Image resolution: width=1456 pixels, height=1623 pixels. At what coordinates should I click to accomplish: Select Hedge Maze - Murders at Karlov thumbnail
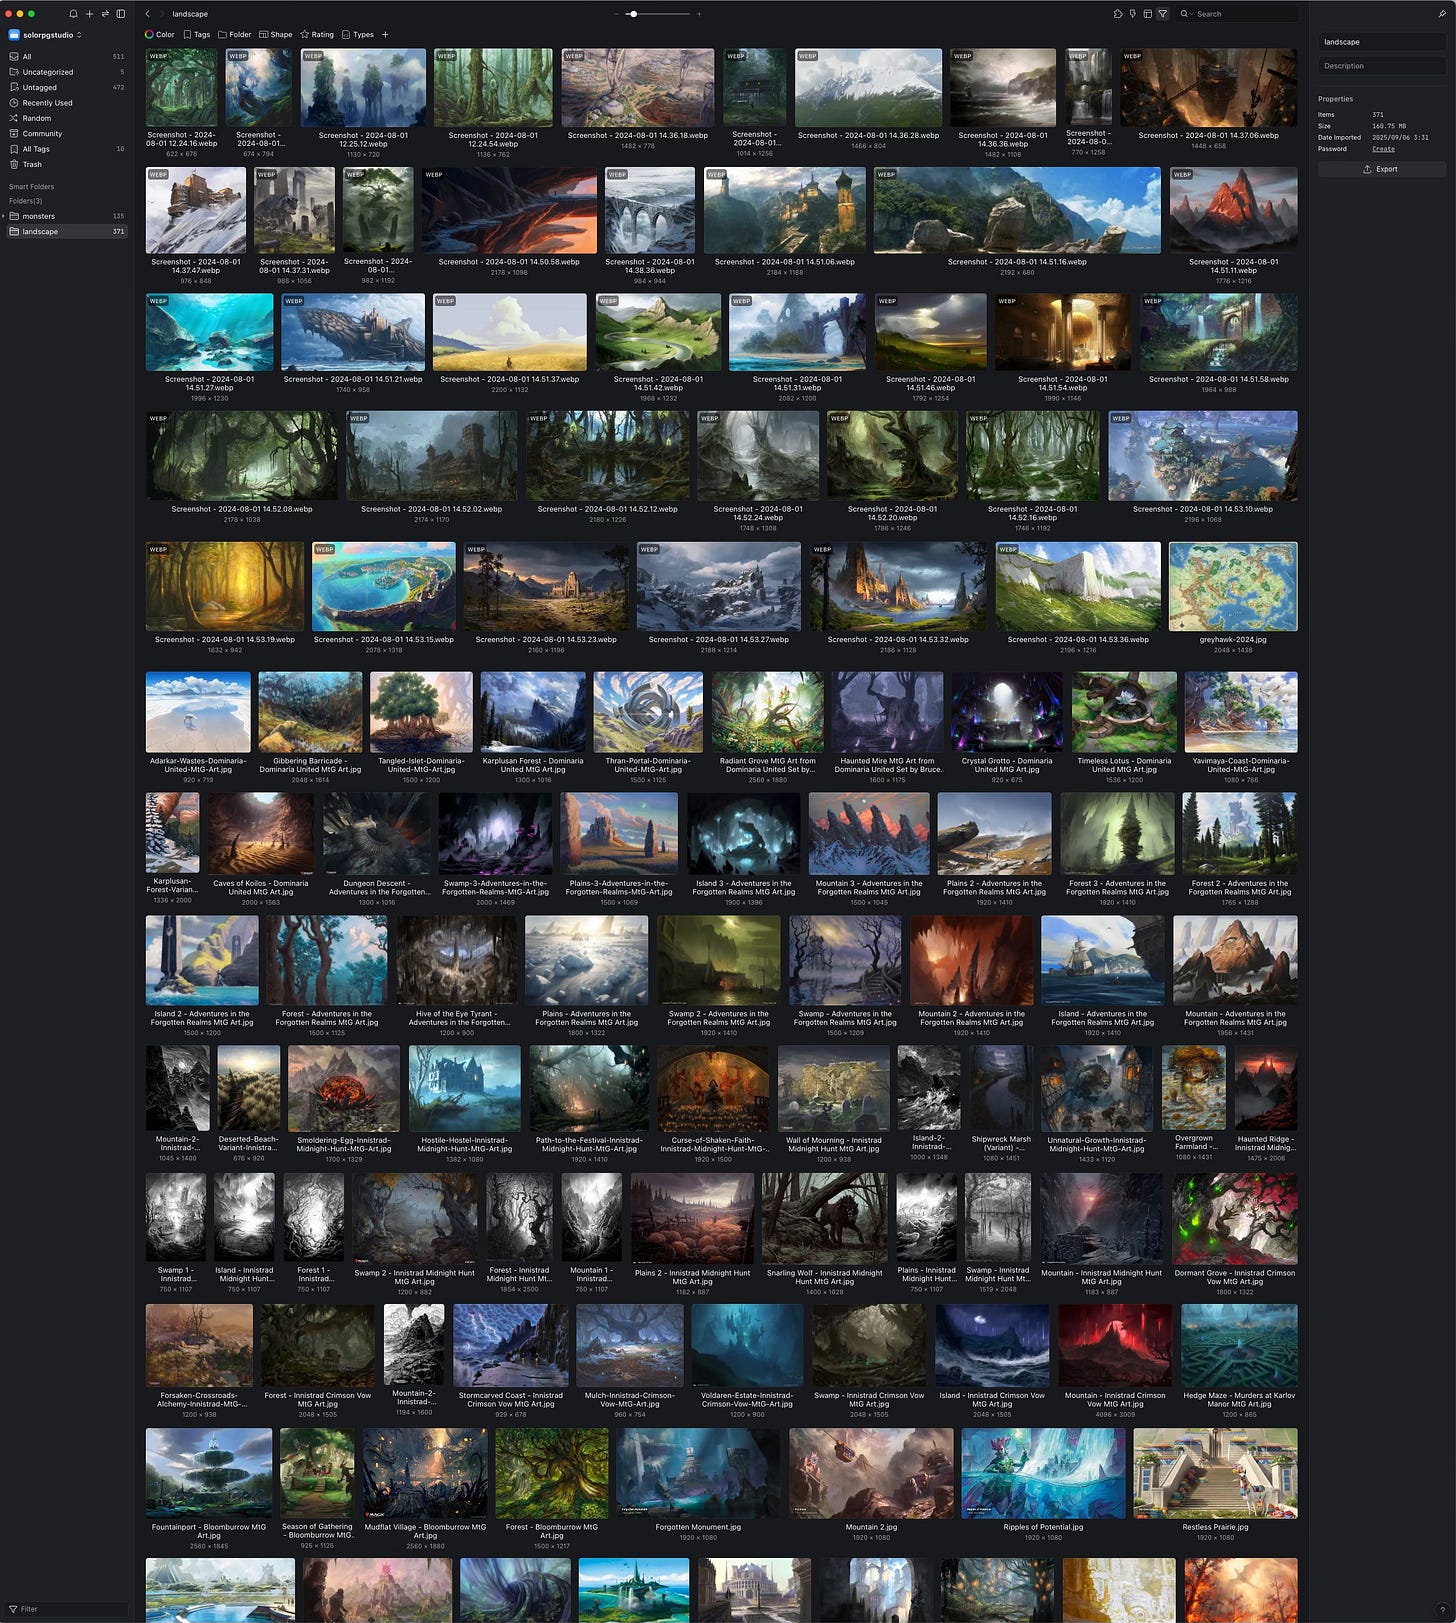click(x=1239, y=1345)
